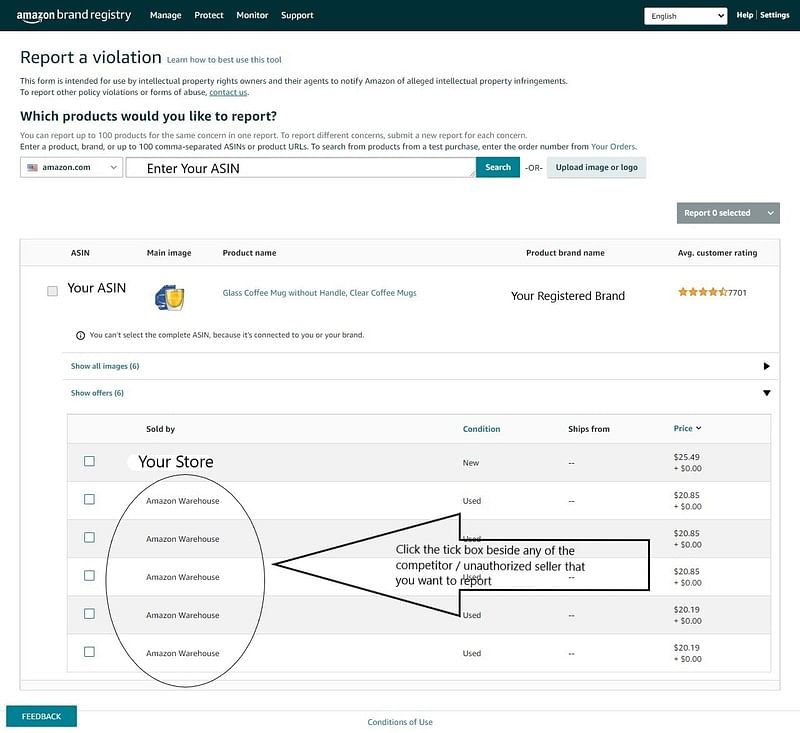Open 'Learn how to best use this tool'

click(x=224, y=60)
